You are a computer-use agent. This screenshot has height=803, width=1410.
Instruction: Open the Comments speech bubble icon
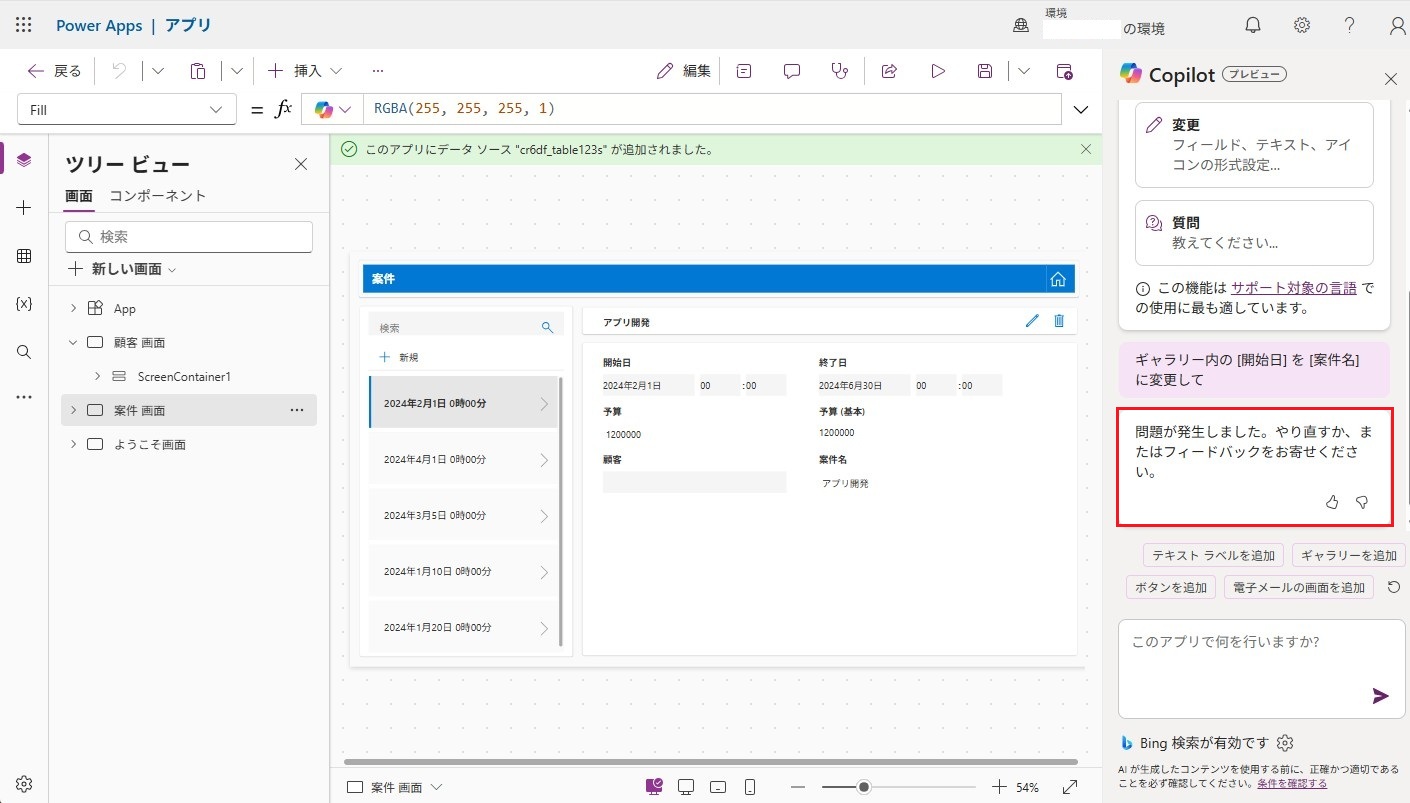pos(792,71)
